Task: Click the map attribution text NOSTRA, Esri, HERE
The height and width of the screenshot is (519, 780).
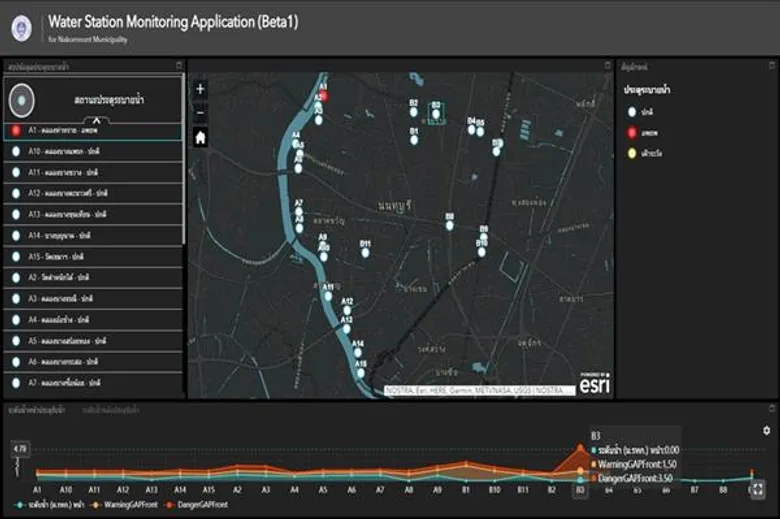Action: click(x=479, y=391)
